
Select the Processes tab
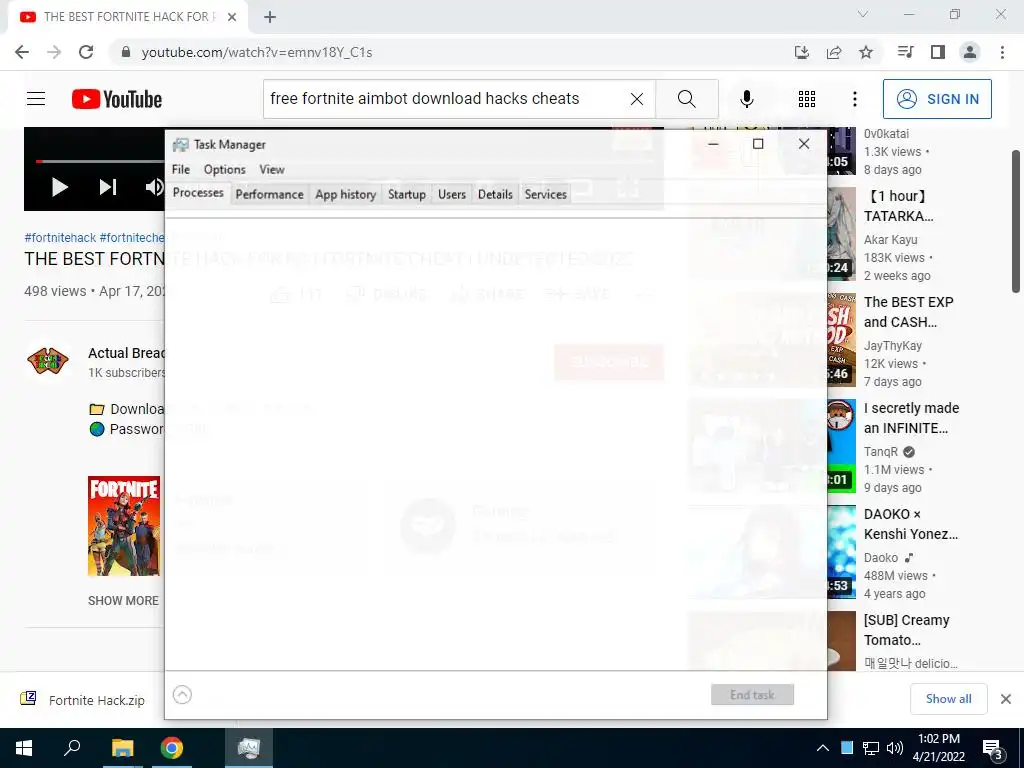(x=198, y=193)
